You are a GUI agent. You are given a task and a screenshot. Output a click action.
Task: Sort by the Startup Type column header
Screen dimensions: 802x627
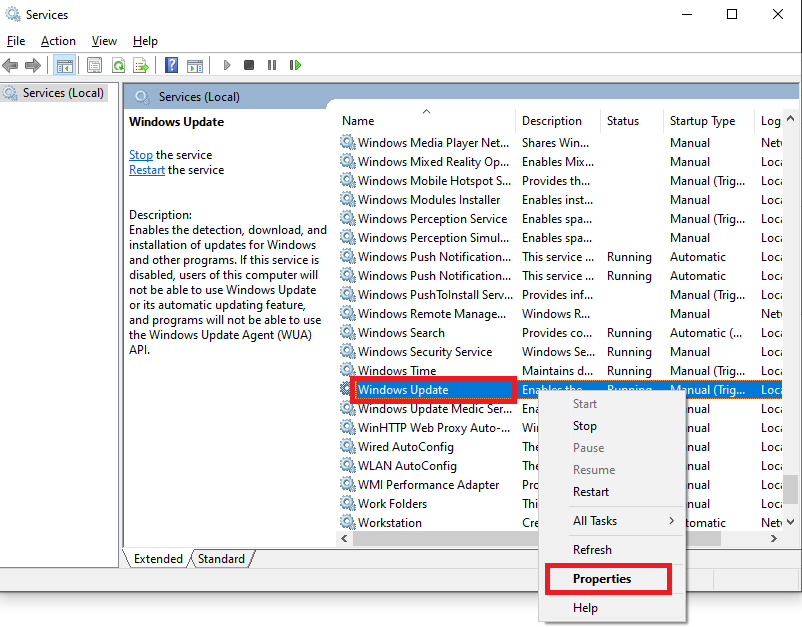point(702,121)
